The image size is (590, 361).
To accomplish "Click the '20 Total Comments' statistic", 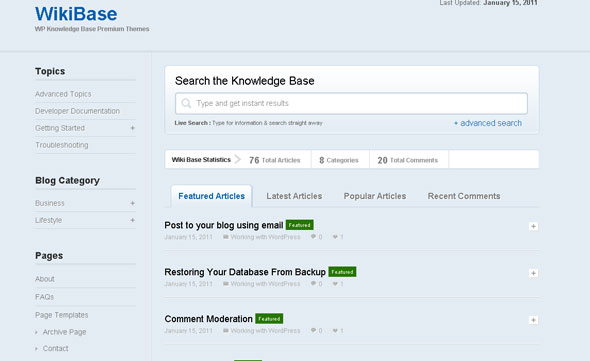I will [x=408, y=160].
